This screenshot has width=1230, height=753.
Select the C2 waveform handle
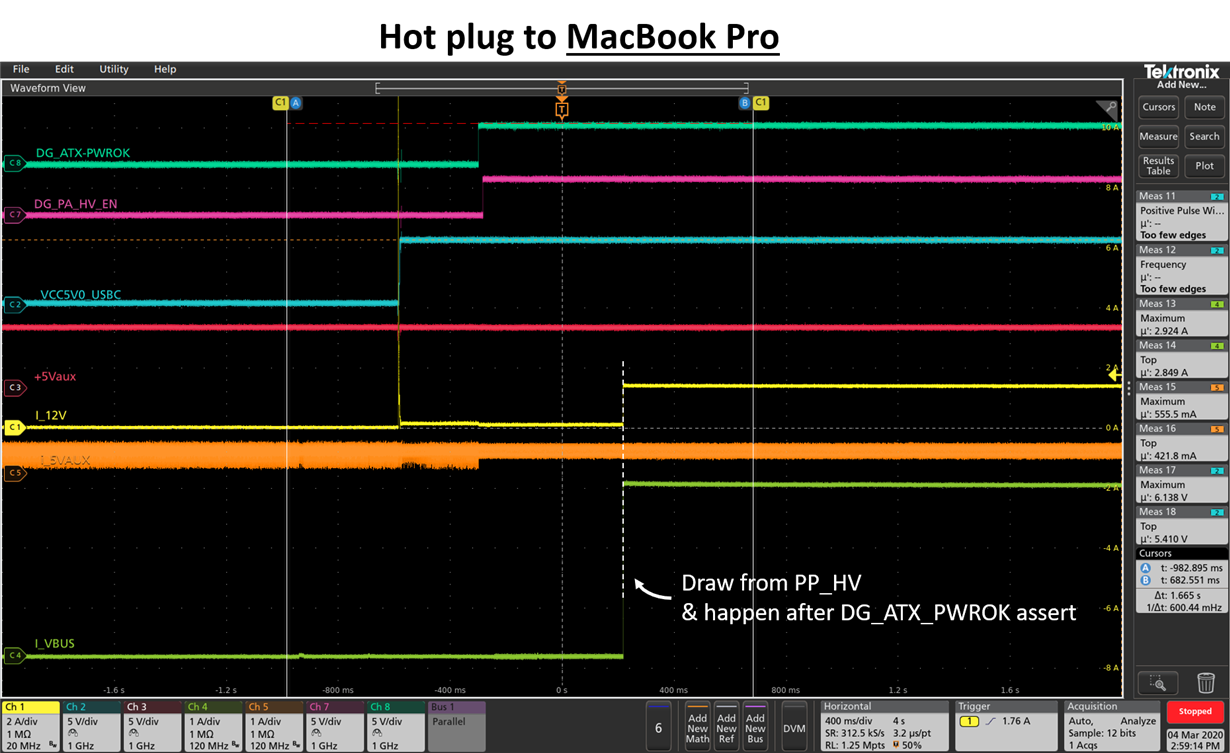[x=14, y=304]
